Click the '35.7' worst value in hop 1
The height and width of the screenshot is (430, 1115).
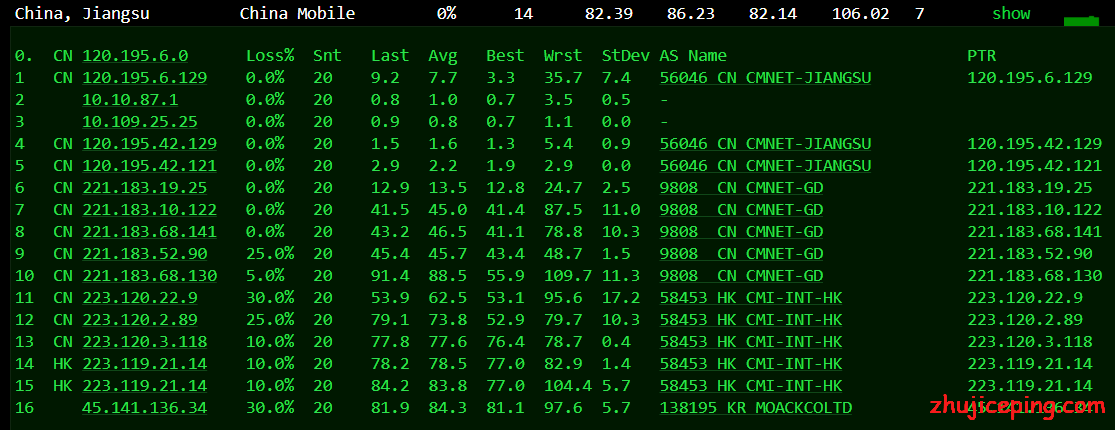pos(563,78)
